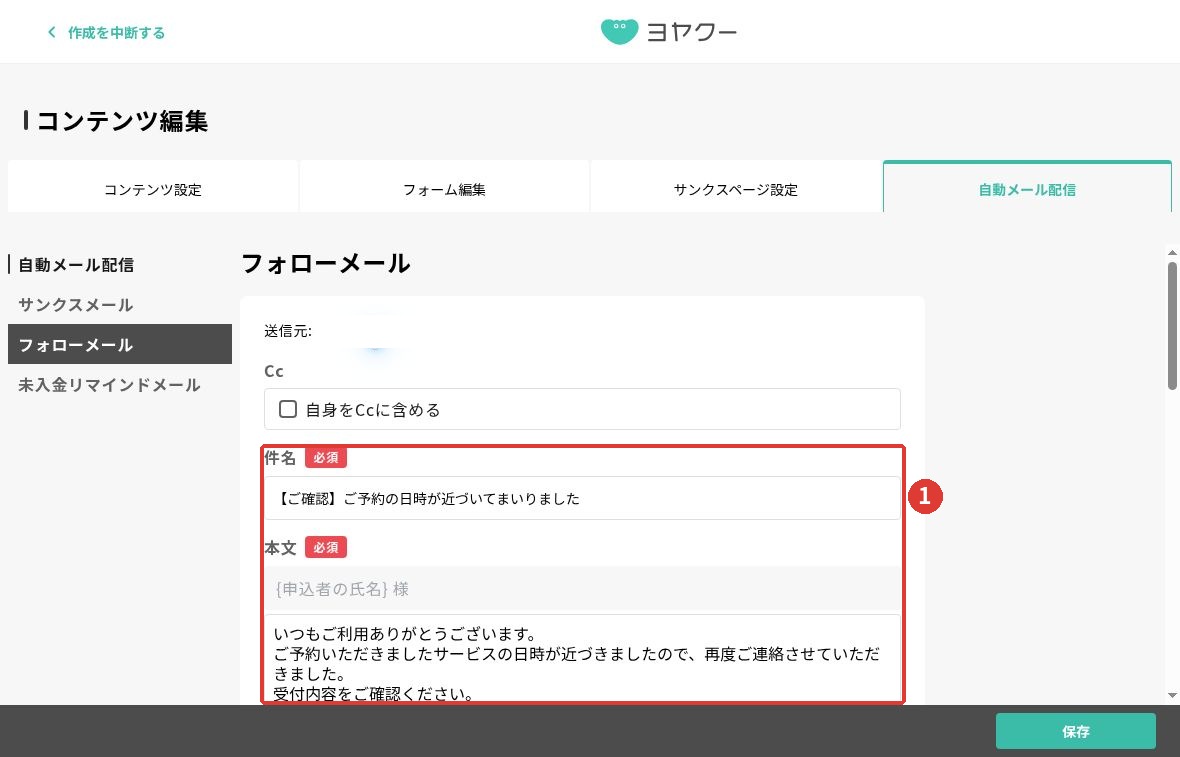The height and width of the screenshot is (757, 1180).
Task: Enable 自身をCcに含める checkbox
Action: (x=287, y=409)
